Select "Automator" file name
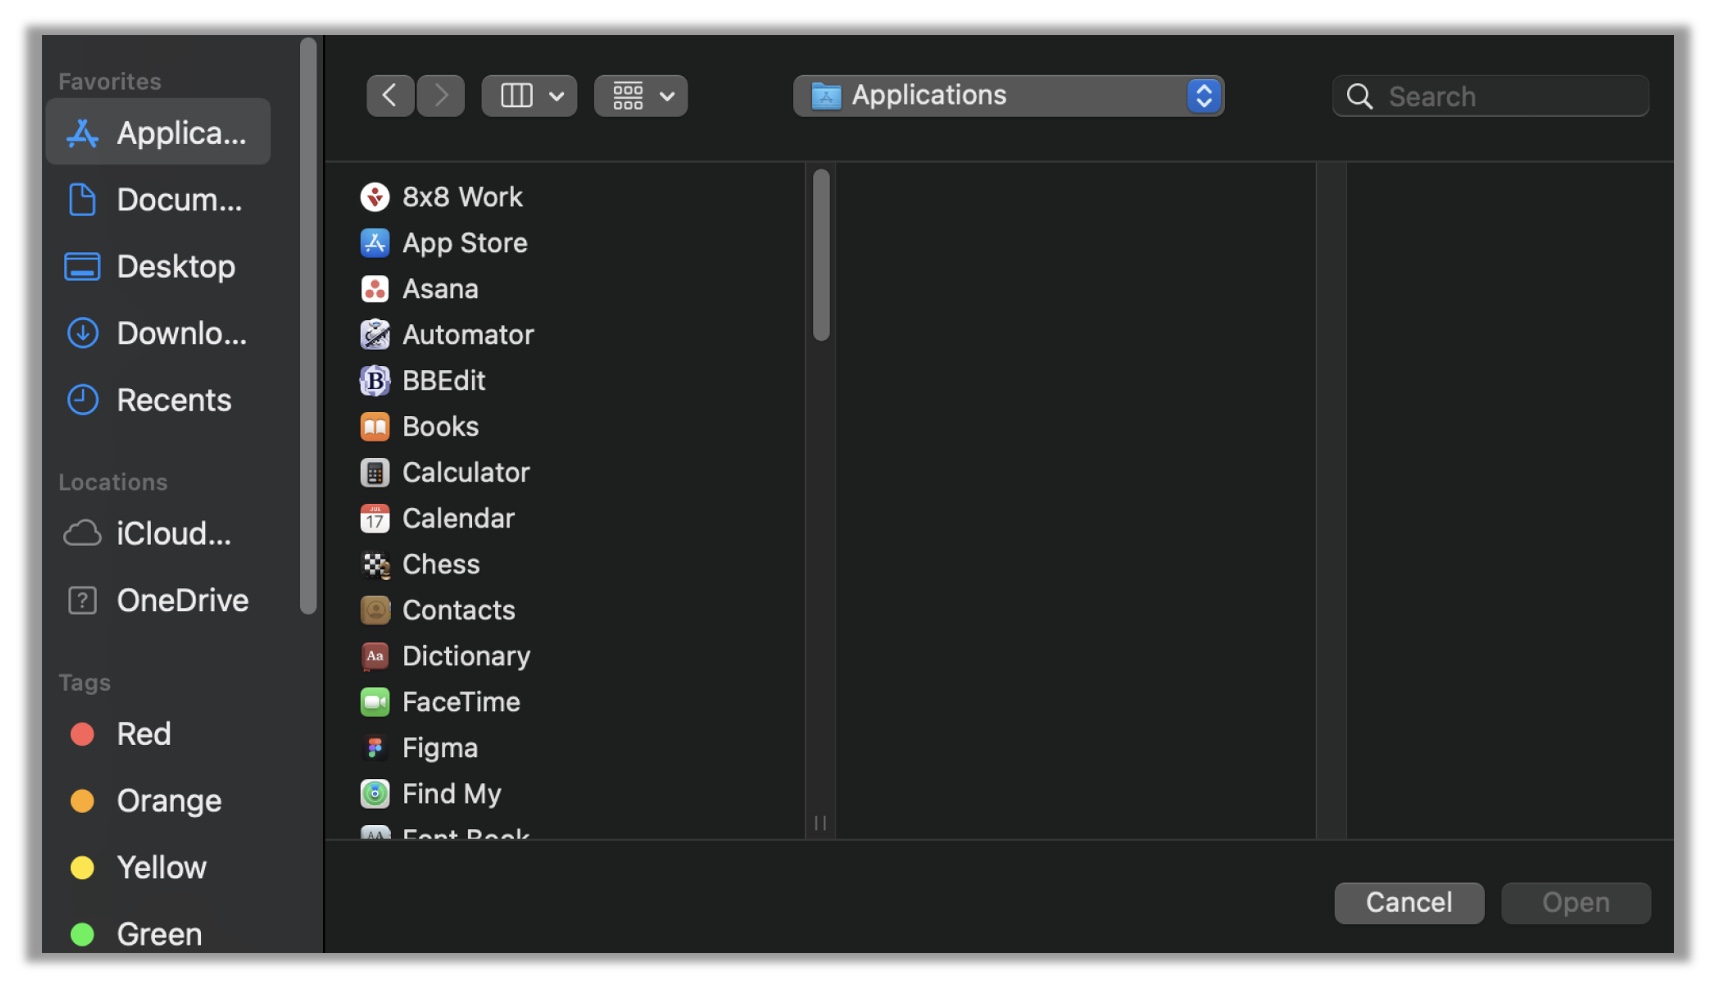 click(x=468, y=335)
